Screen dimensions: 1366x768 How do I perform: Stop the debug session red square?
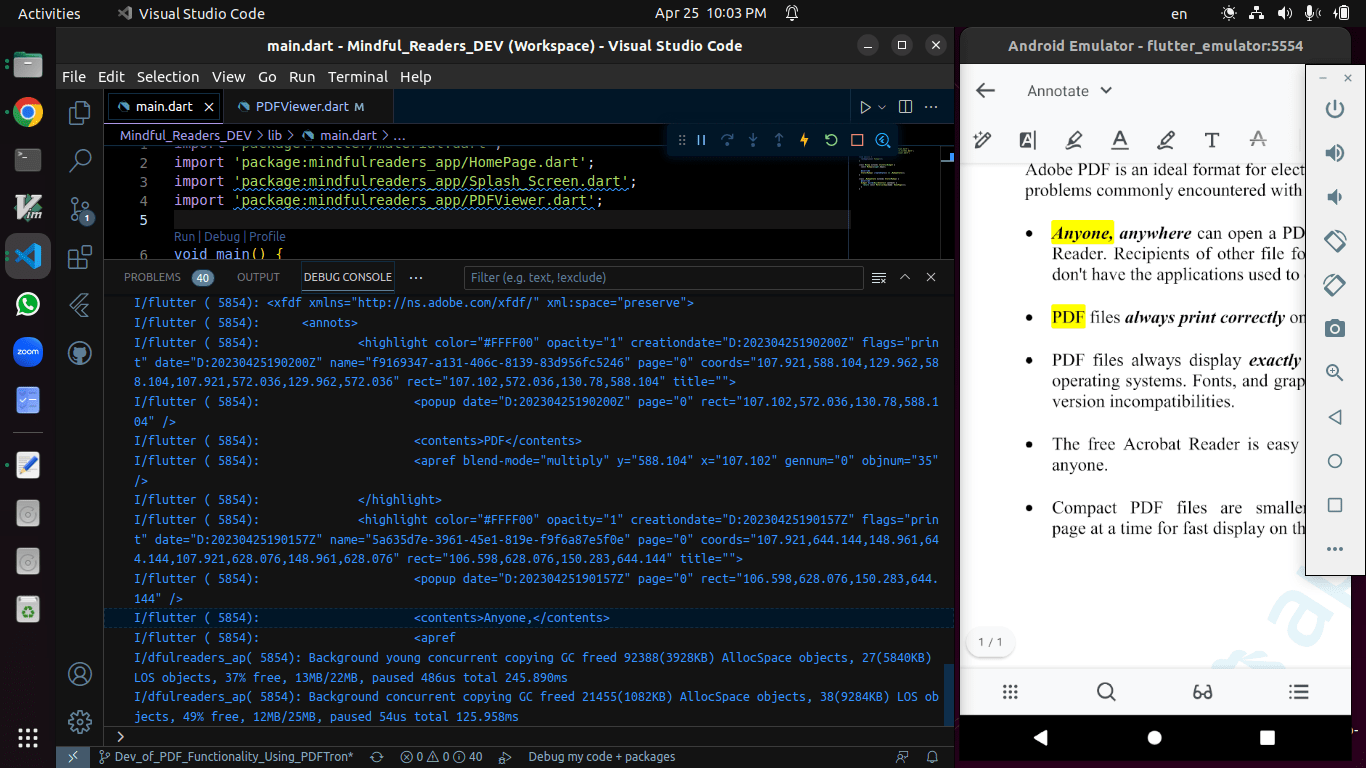(857, 141)
